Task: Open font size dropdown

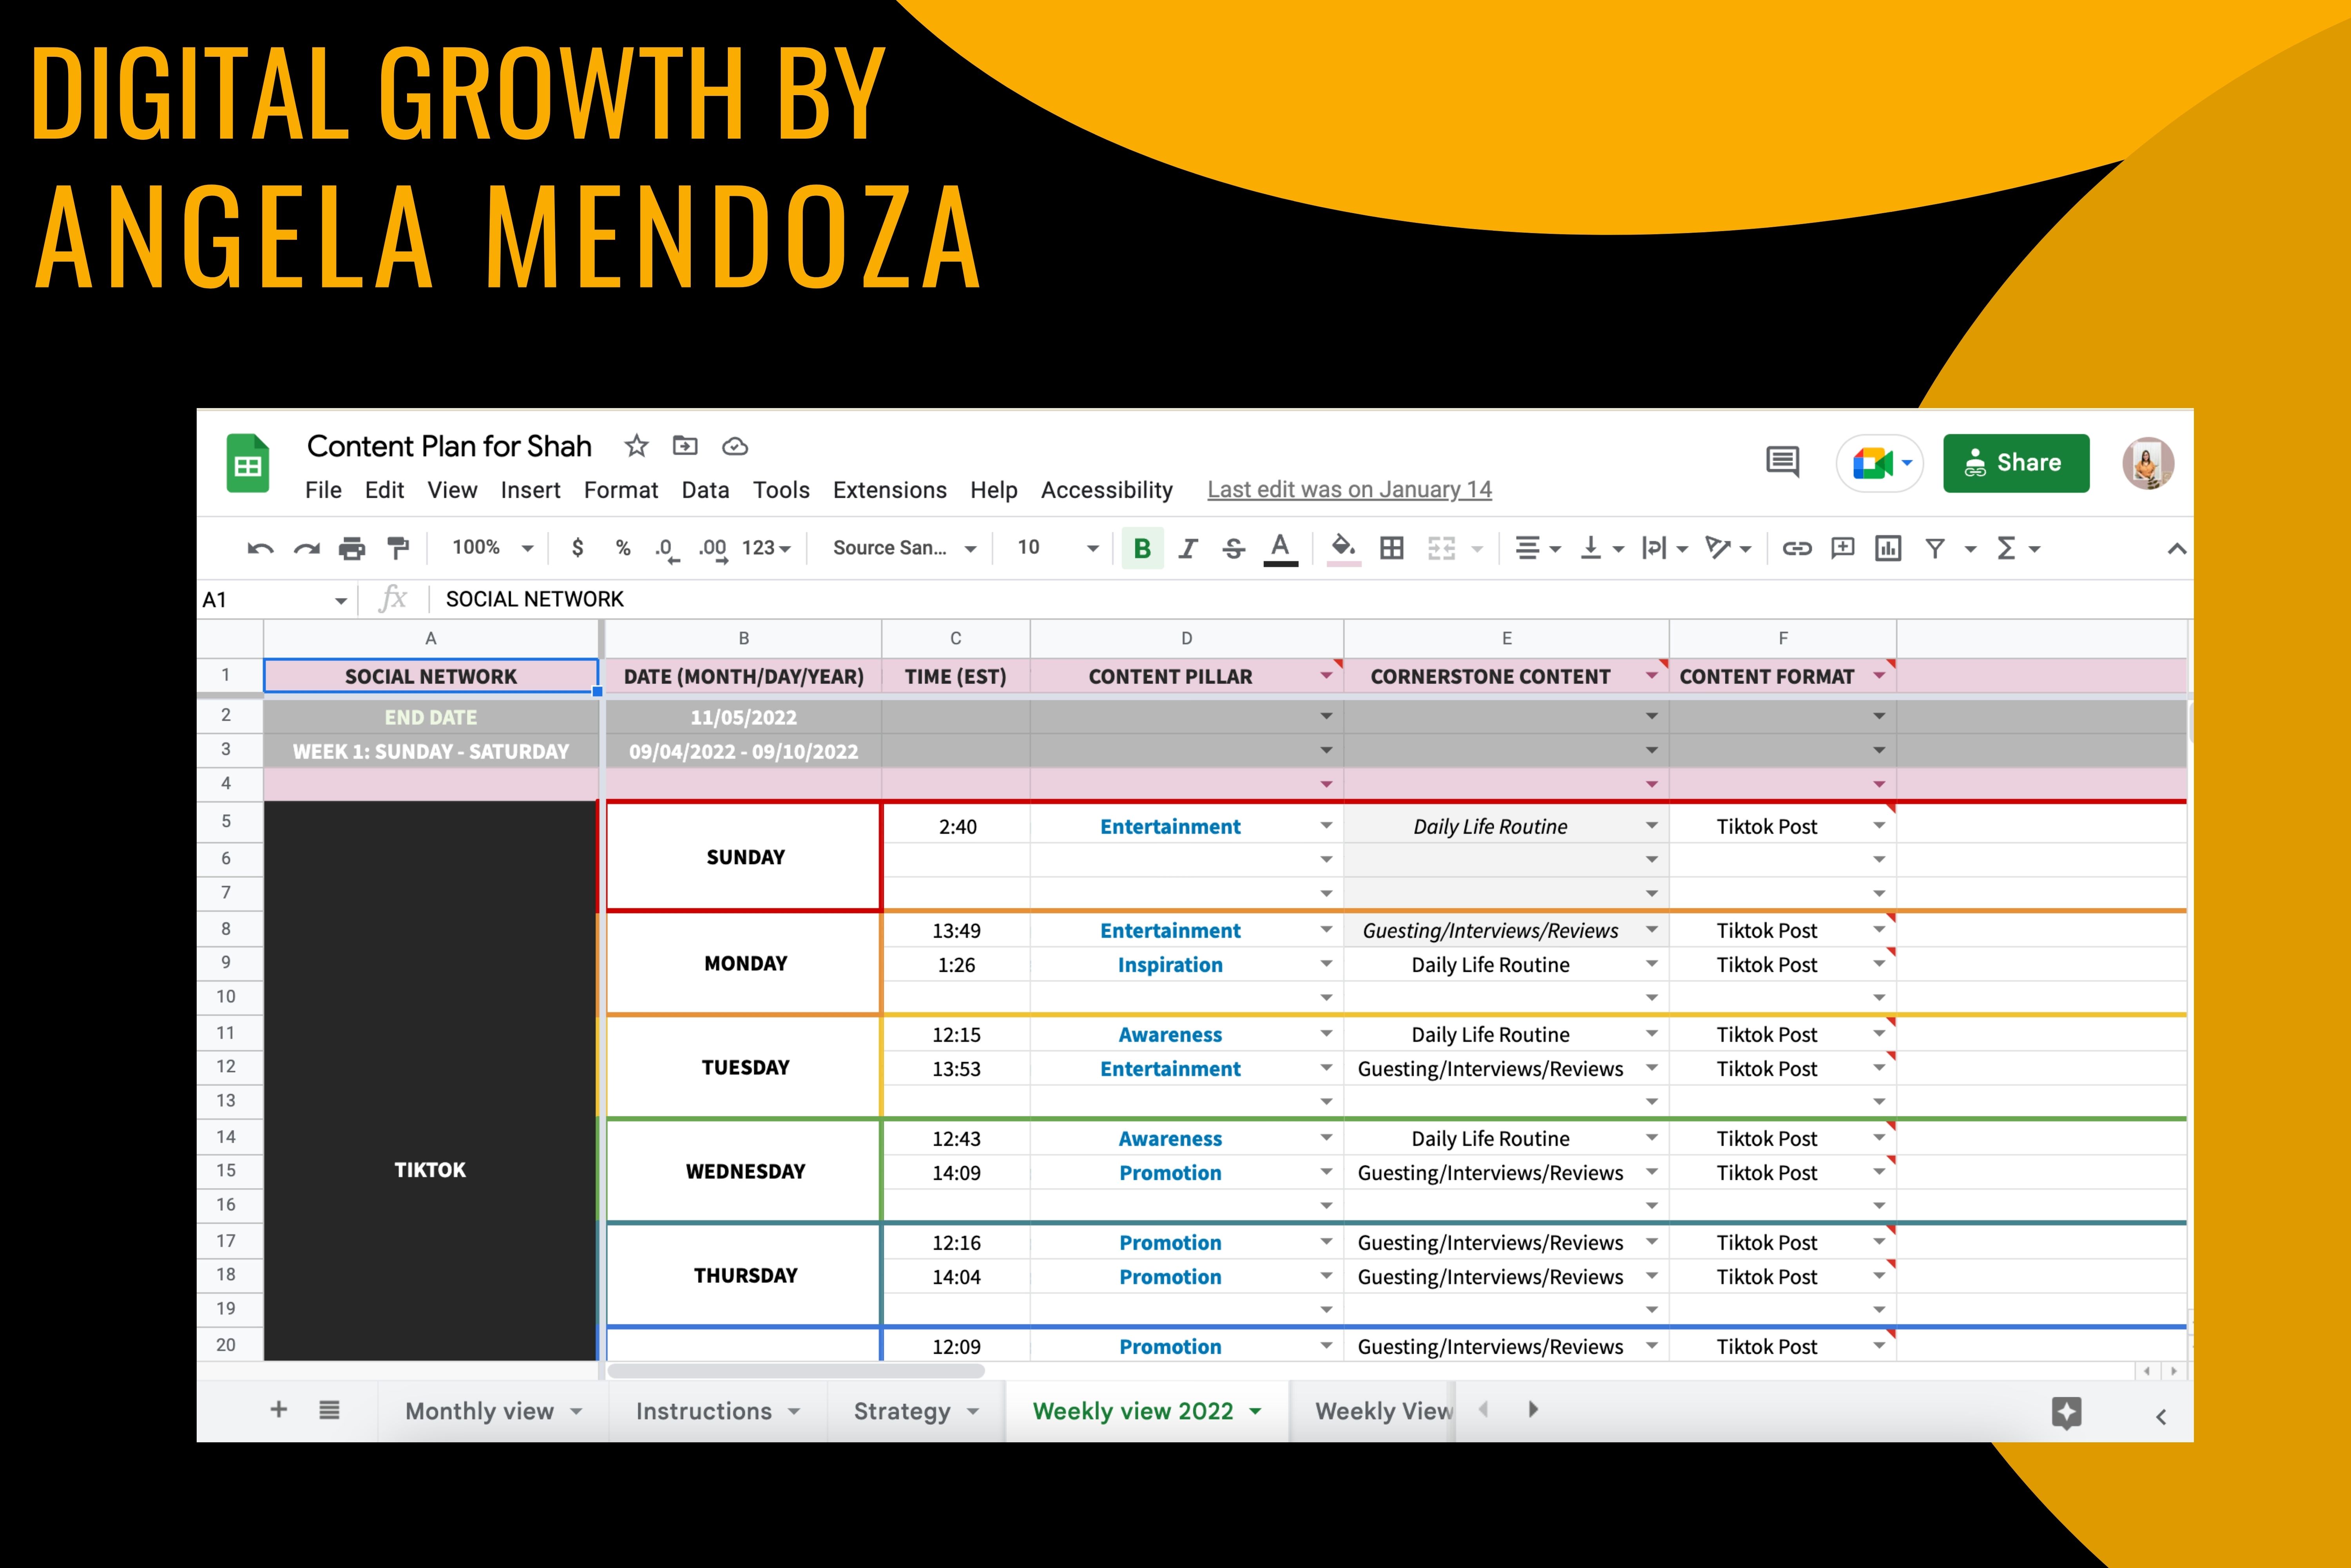Action: (x=1057, y=548)
